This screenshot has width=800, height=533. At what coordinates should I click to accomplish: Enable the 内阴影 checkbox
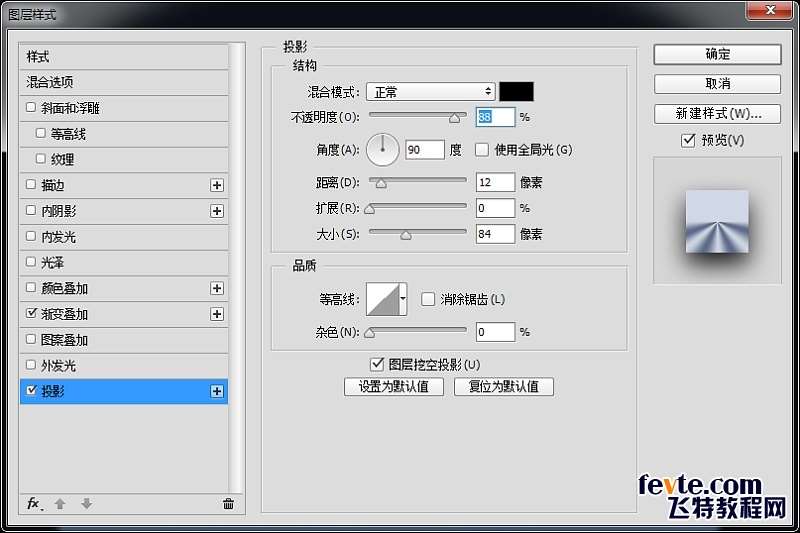(x=31, y=210)
